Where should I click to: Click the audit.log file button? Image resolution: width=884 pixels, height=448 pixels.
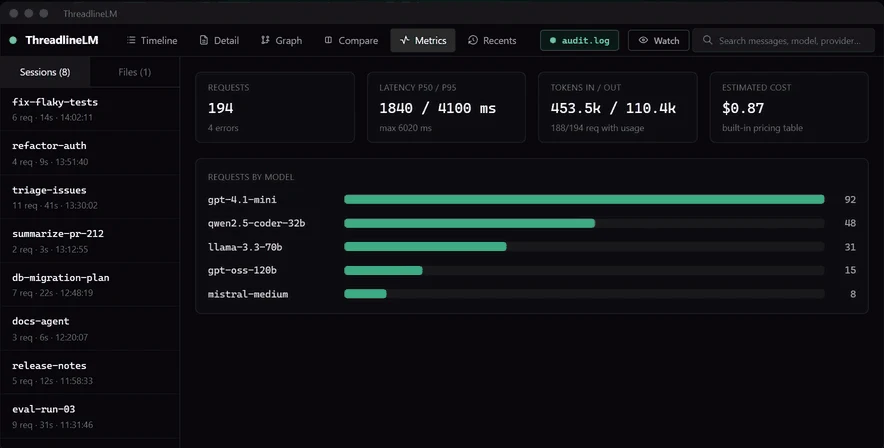pyautogui.click(x=580, y=41)
